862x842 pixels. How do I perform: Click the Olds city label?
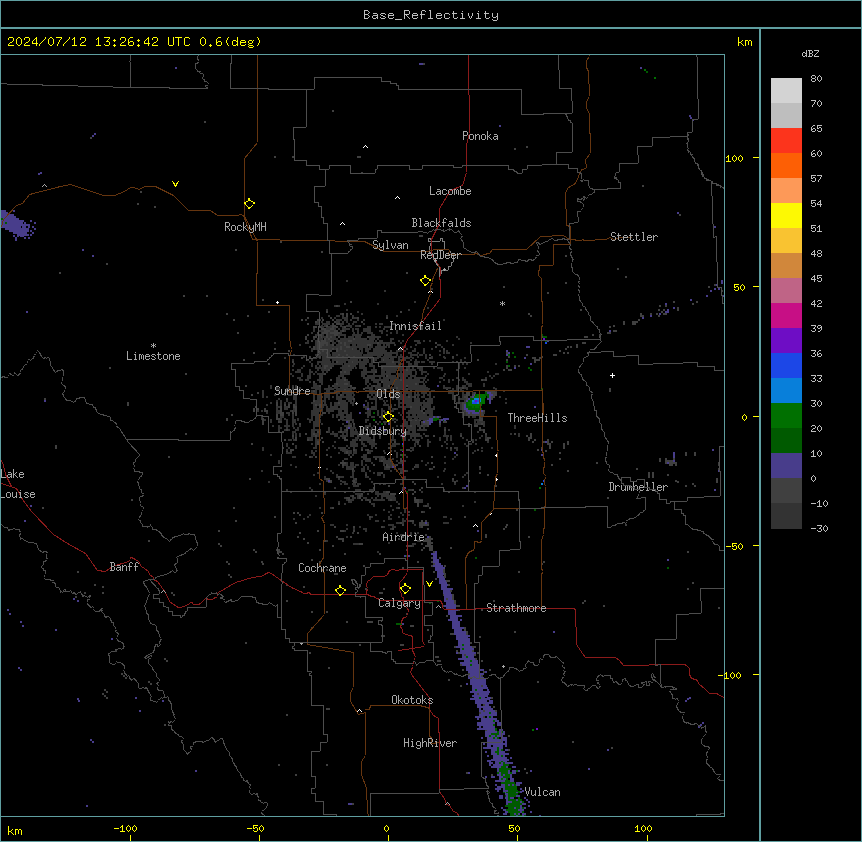coord(388,394)
